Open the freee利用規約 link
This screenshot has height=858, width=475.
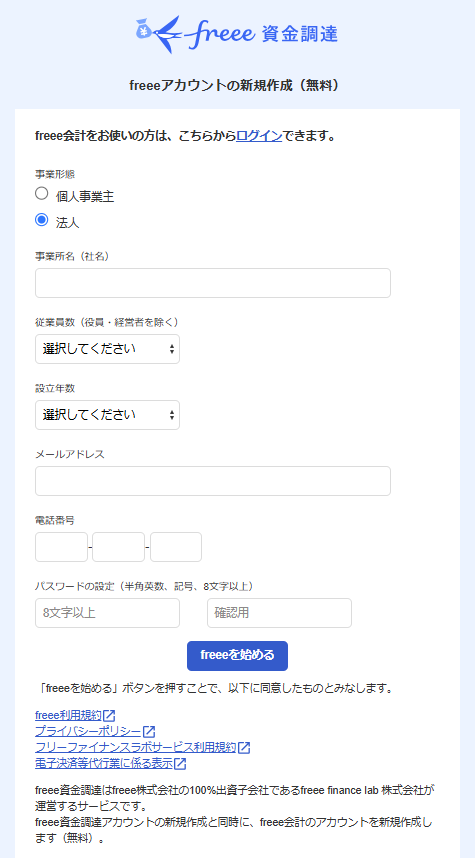tap(68, 715)
